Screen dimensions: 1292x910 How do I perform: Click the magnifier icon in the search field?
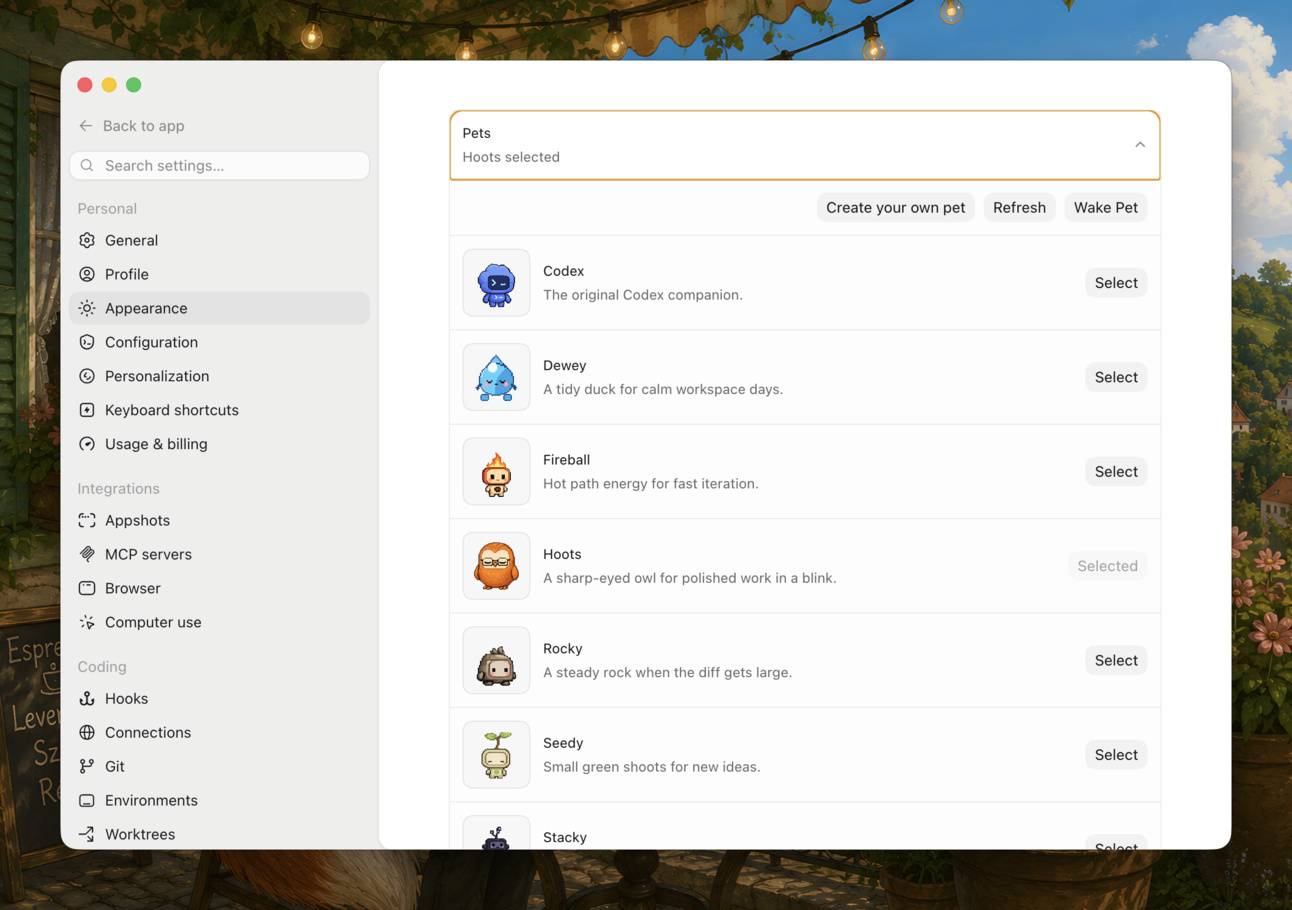pyautogui.click(x=87, y=165)
